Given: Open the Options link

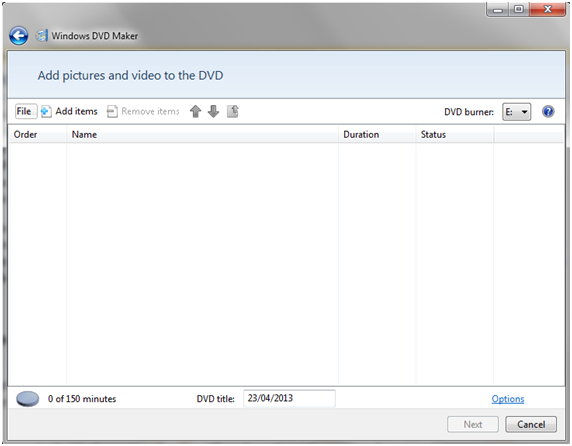Looking at the screenshot, I should click(x=508, y=399).
